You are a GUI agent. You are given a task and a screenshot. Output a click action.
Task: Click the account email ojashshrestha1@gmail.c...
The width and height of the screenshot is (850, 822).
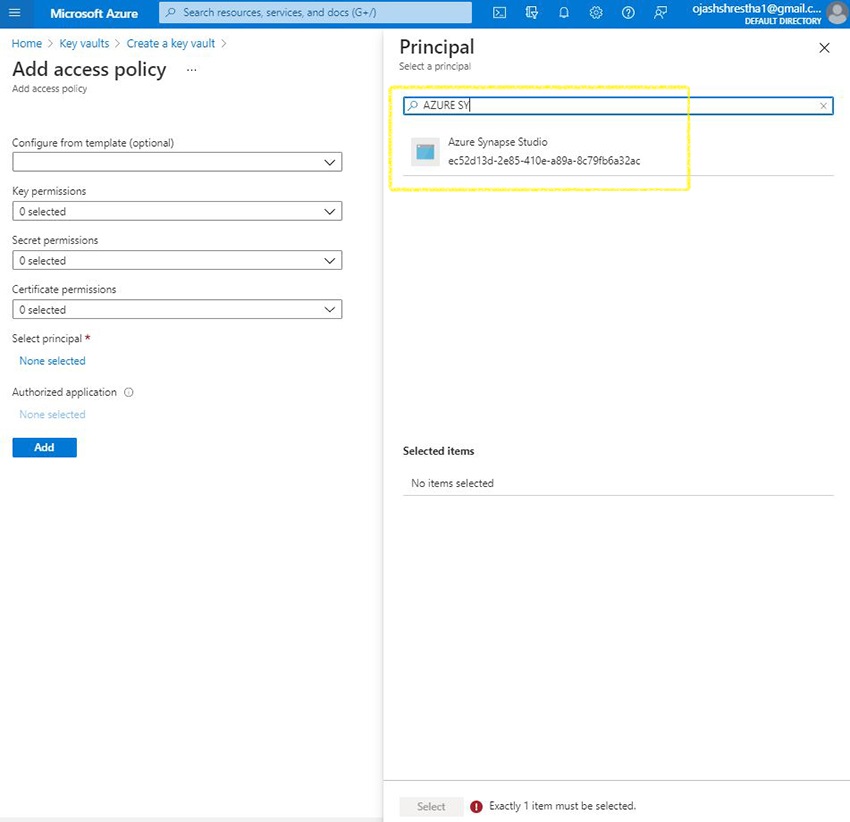[x=756, y=9]
